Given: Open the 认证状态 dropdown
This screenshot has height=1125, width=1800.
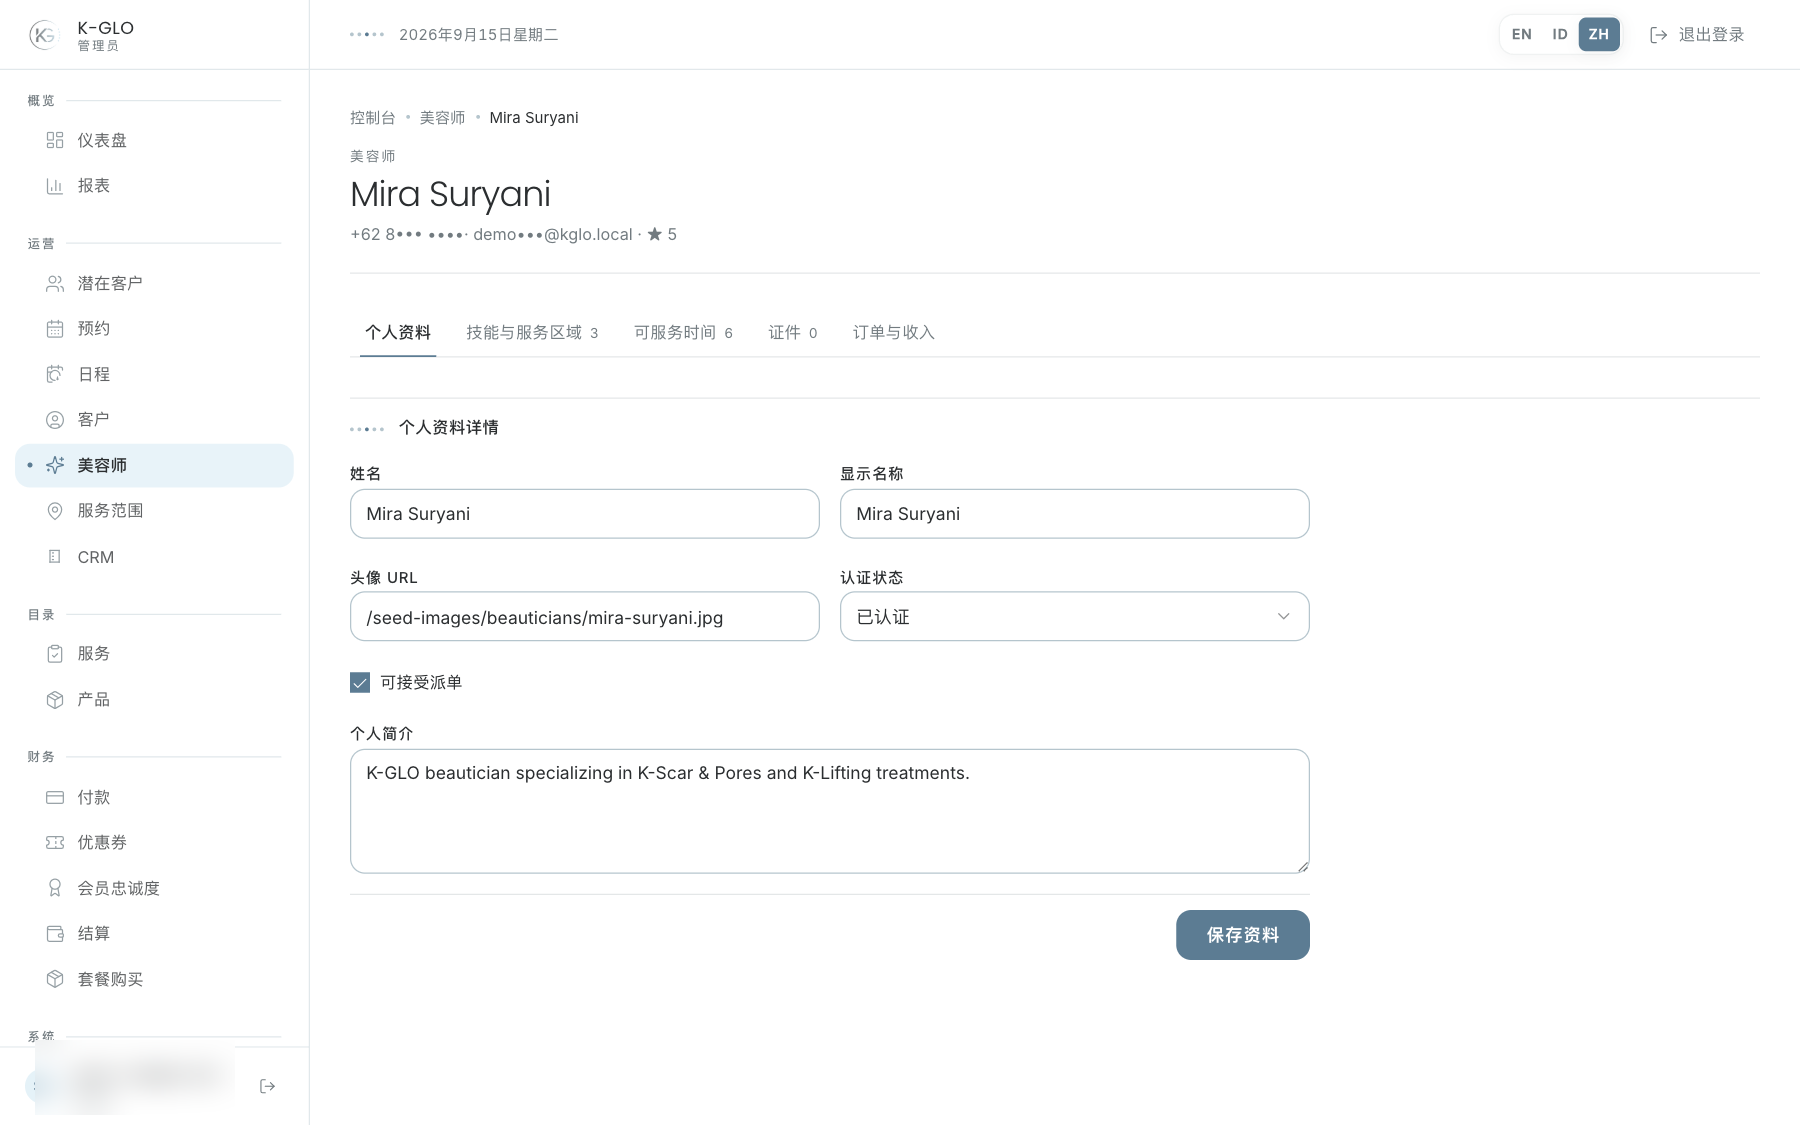Looking at the screenshot, I should (x=1074, y=617).
